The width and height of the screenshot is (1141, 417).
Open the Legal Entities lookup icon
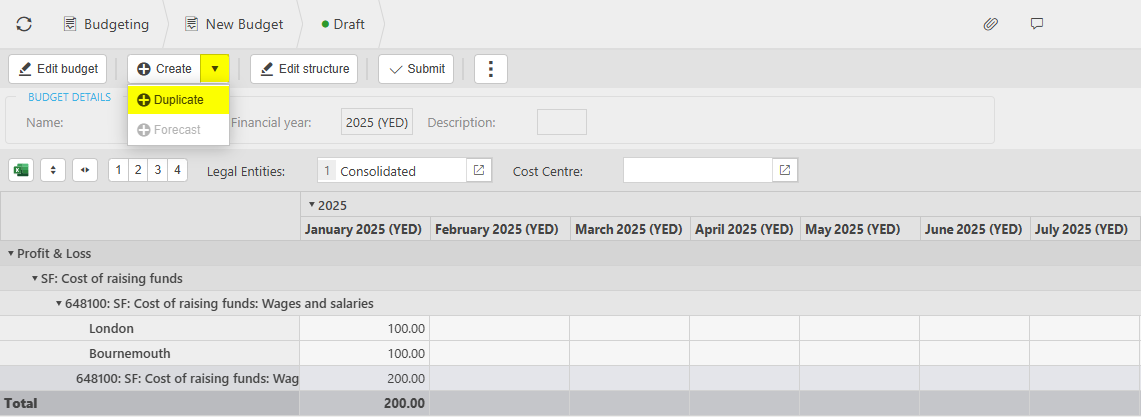tap(479, 170)
